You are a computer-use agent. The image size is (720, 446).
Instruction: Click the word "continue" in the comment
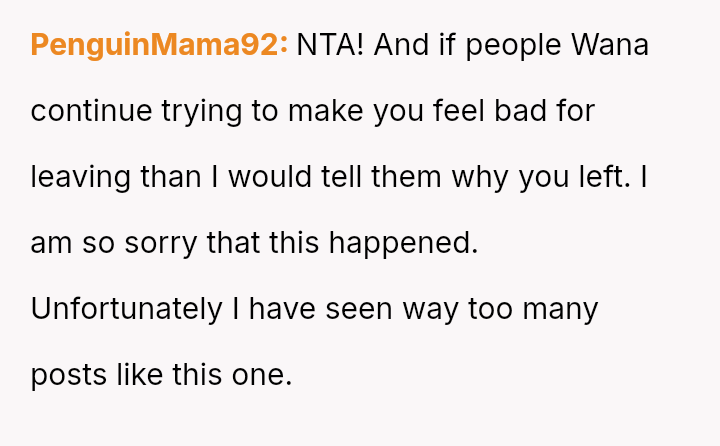[92, 111]
